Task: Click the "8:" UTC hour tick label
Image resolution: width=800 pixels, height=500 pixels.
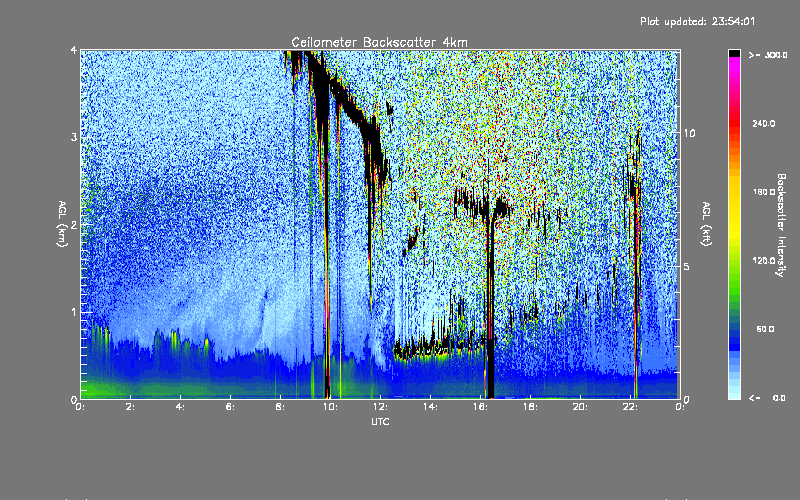Action: click(x=281, y=407)
